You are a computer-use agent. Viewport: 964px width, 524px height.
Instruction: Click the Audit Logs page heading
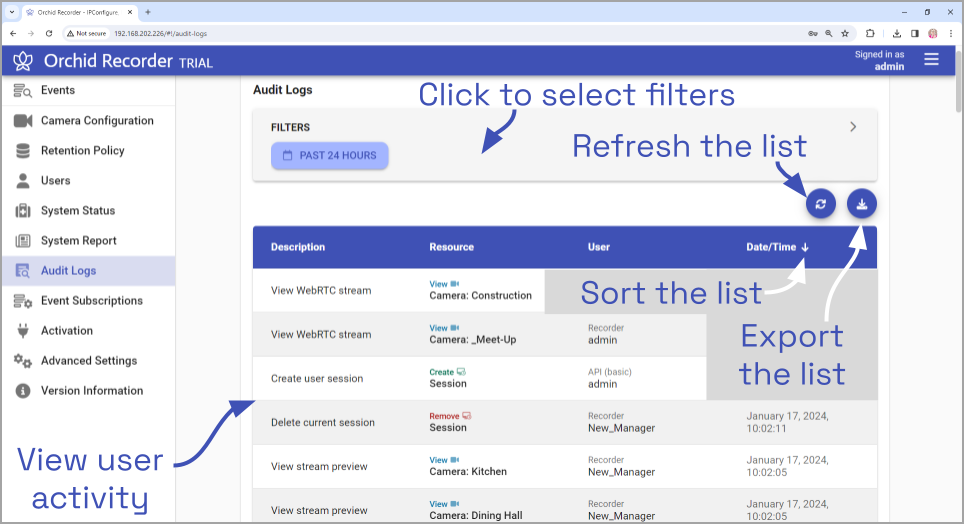click(283, 90)
